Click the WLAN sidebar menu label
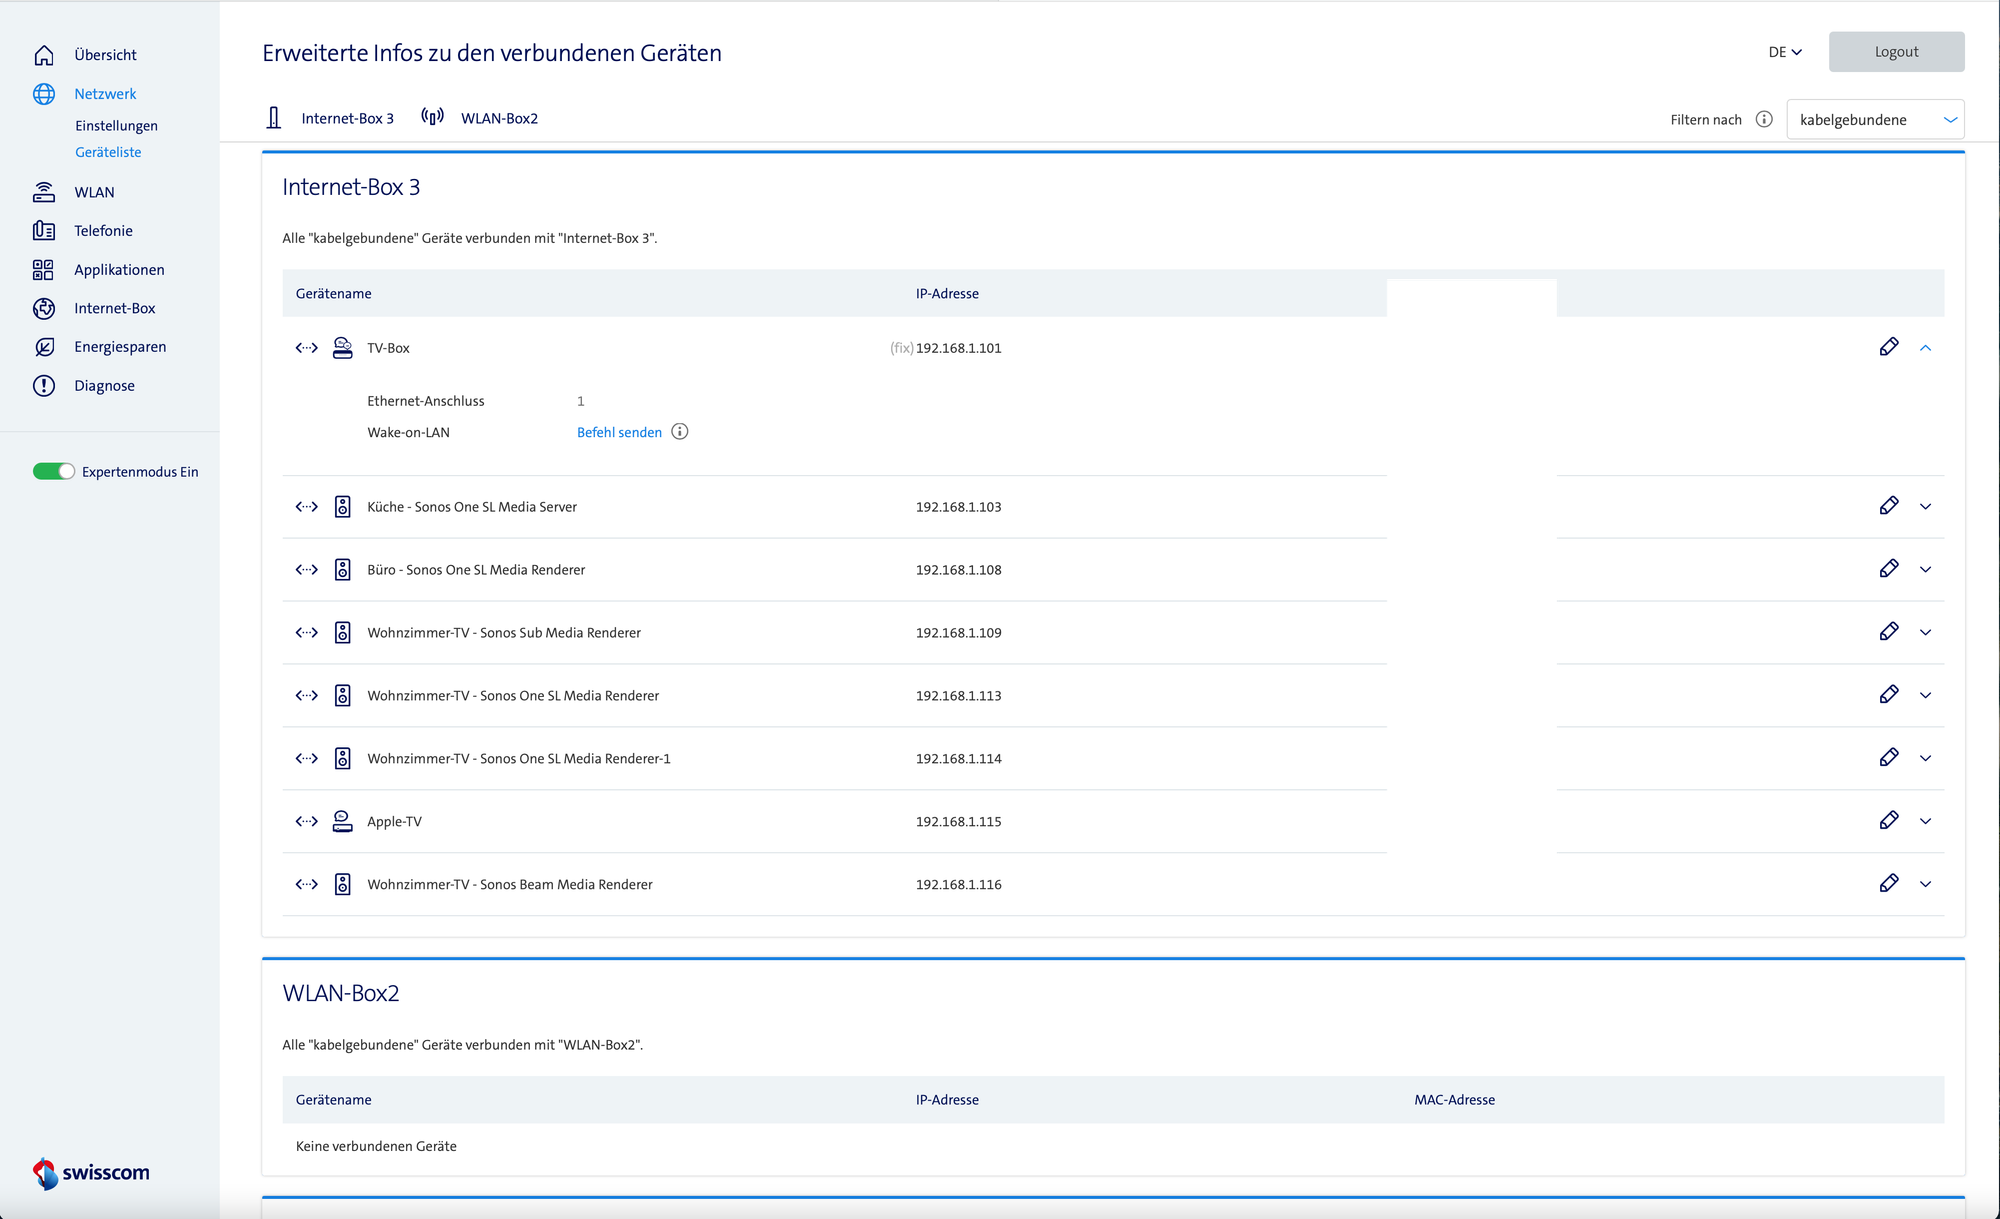Image resolution: width=2000 pixels, height=1219 pixels. [94, 192]
